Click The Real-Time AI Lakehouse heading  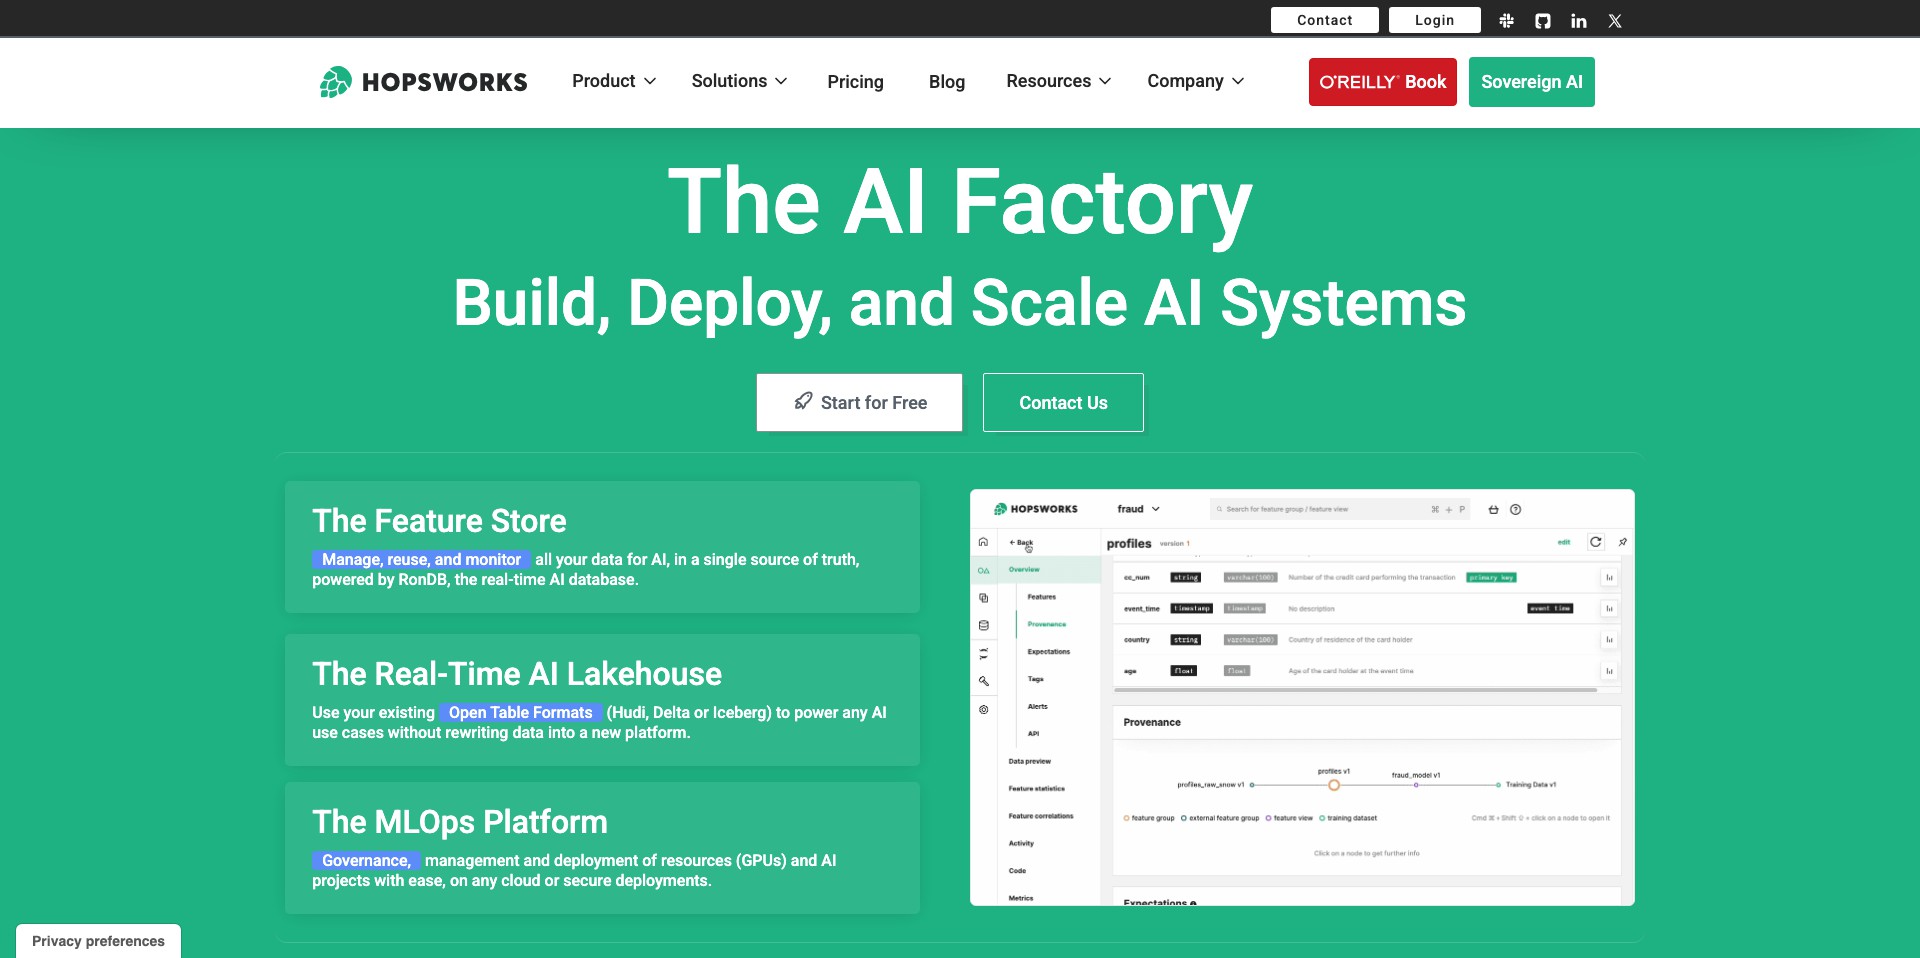point(517,674)
